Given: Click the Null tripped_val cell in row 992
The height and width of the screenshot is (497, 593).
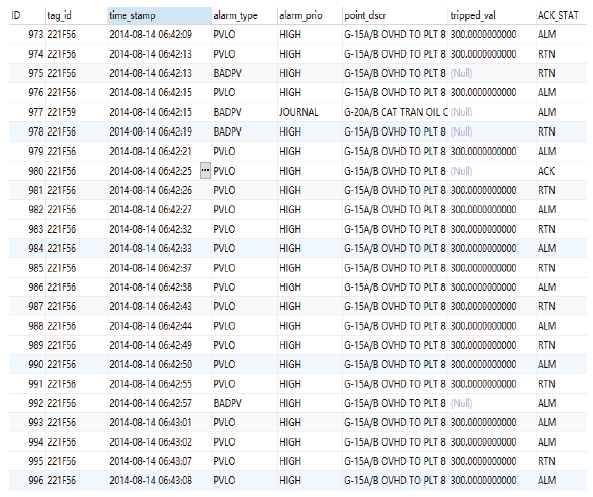Looking at the screenshot, I should pos(492,403).
